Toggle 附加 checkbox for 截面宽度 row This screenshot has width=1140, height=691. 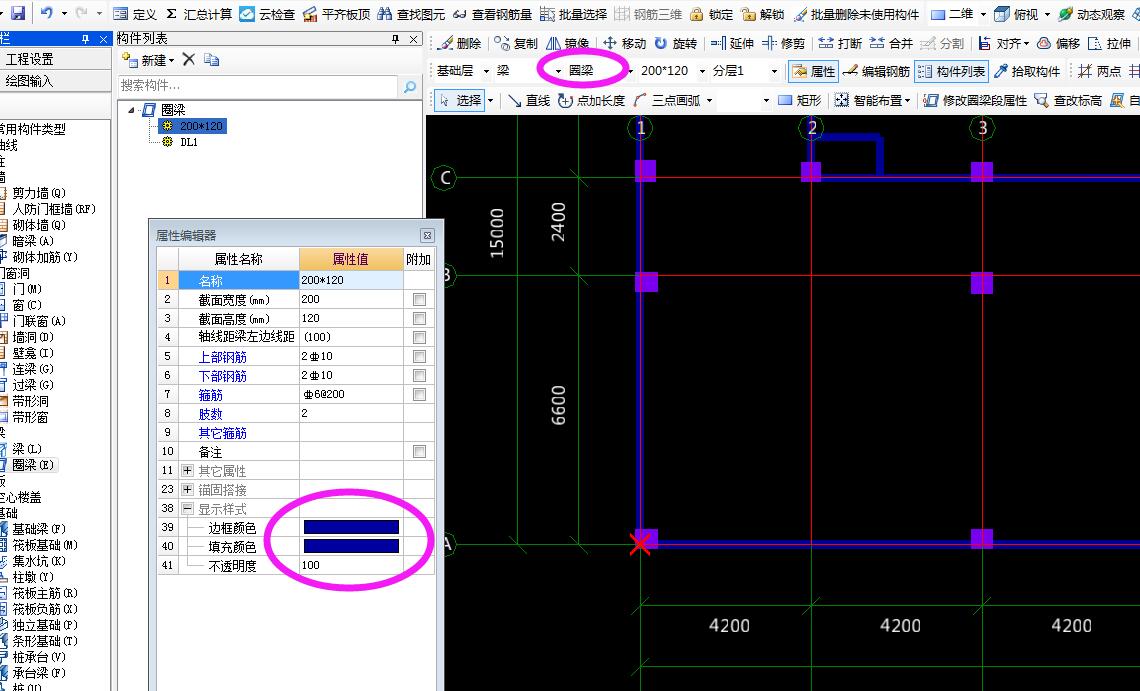point(419,299)
